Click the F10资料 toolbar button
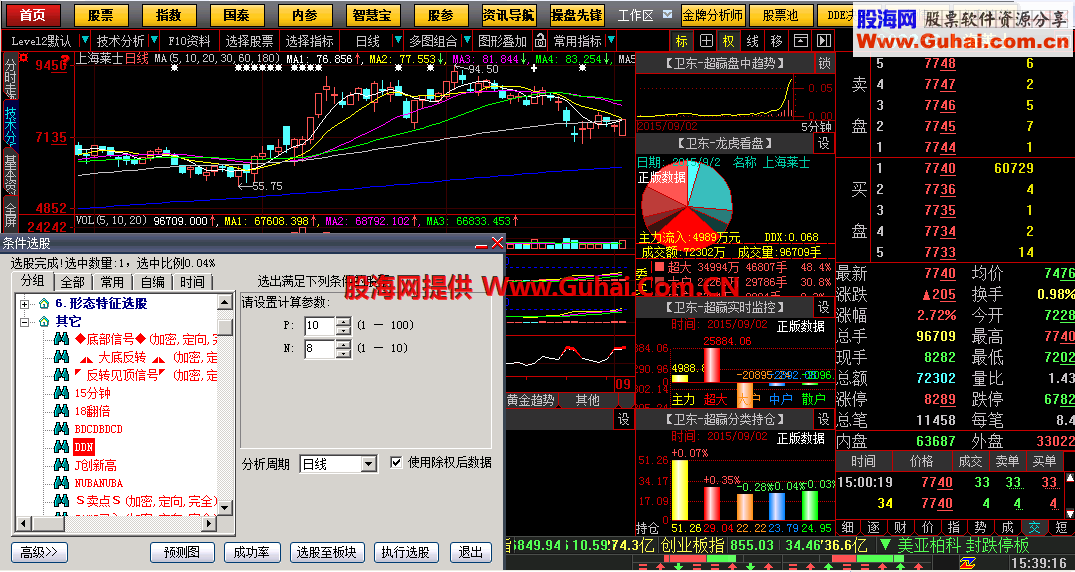The image size is (1075, 572). pos(190,40)
